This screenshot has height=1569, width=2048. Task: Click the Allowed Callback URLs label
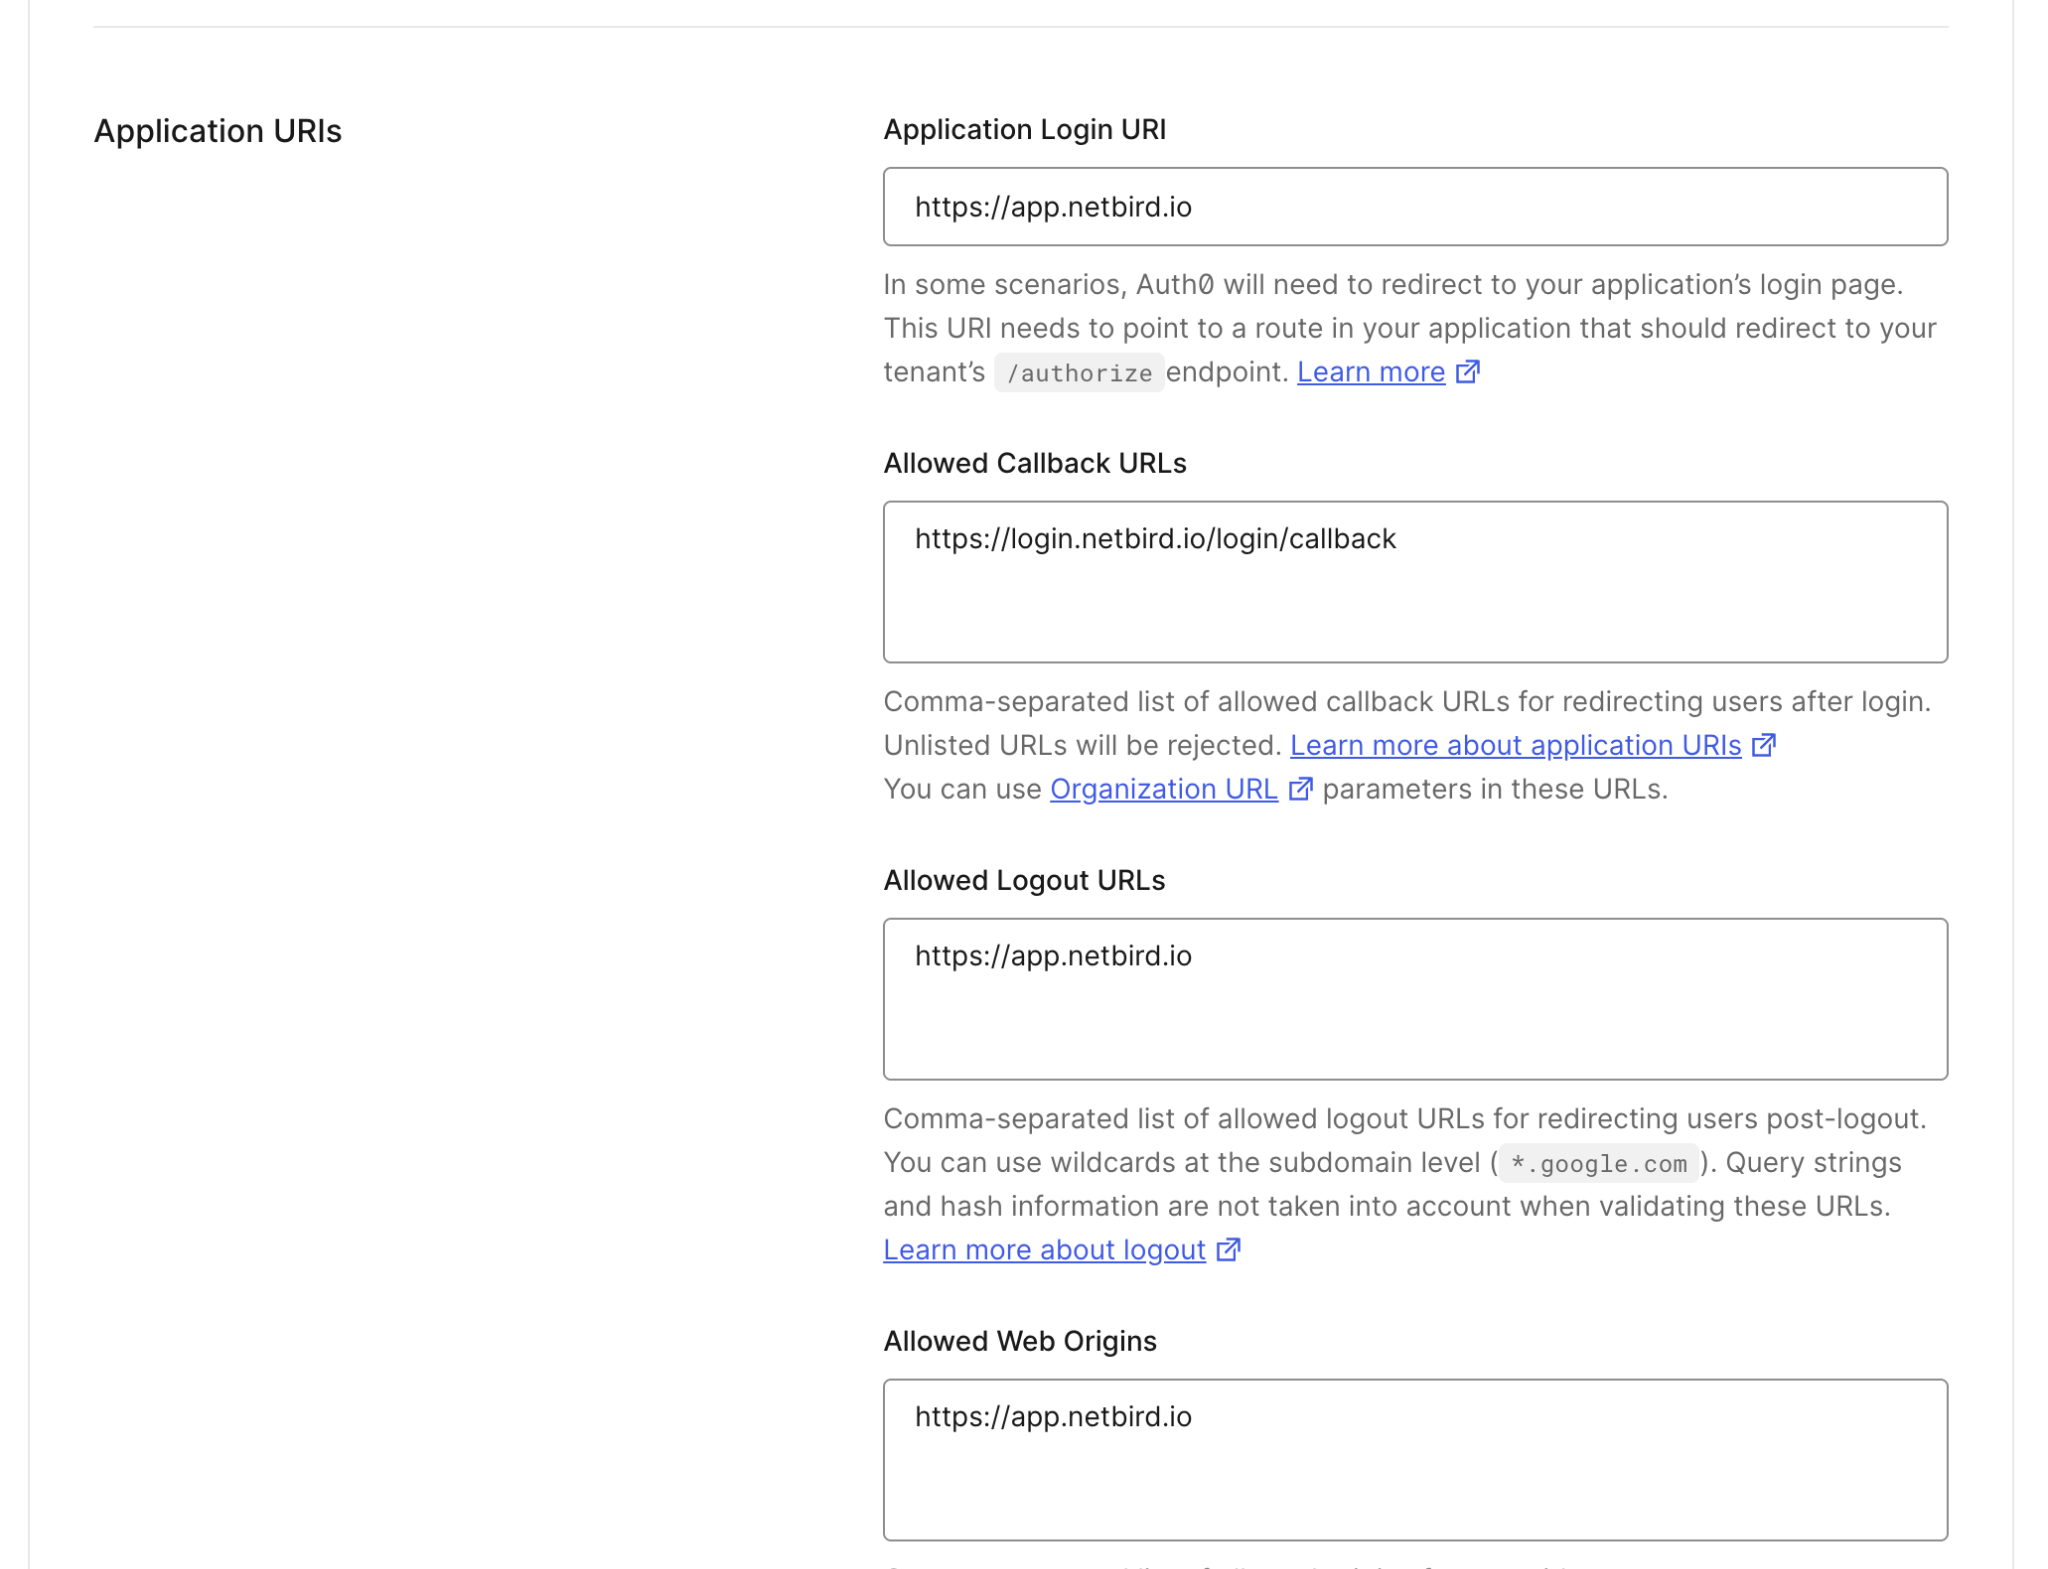click(1034, 462)
